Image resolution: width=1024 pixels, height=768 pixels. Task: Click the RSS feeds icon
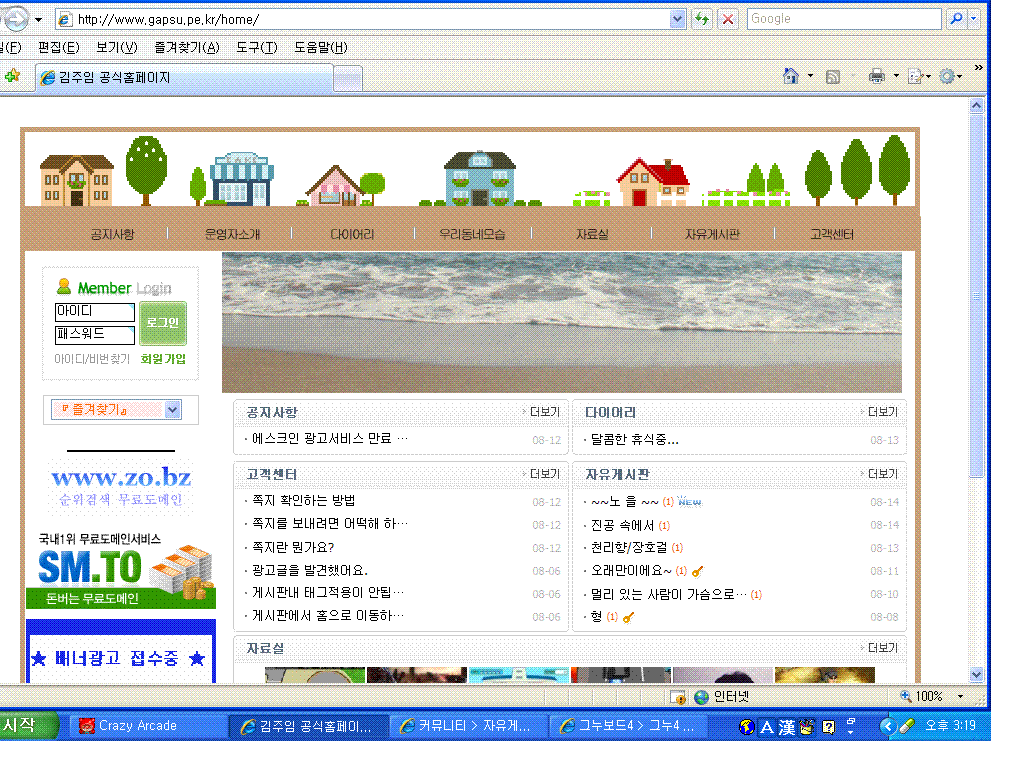click(832, 76)
